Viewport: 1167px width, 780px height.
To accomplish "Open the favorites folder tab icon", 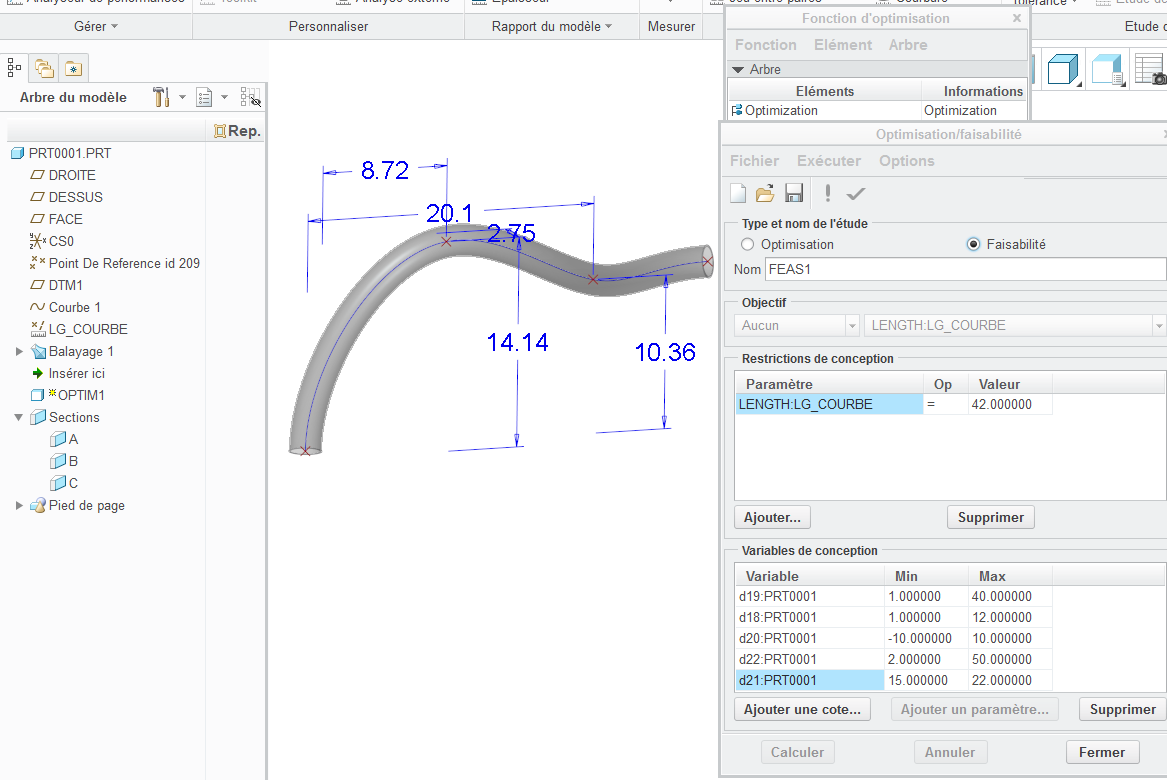I will pyautogui.click(x=73, y=68).
